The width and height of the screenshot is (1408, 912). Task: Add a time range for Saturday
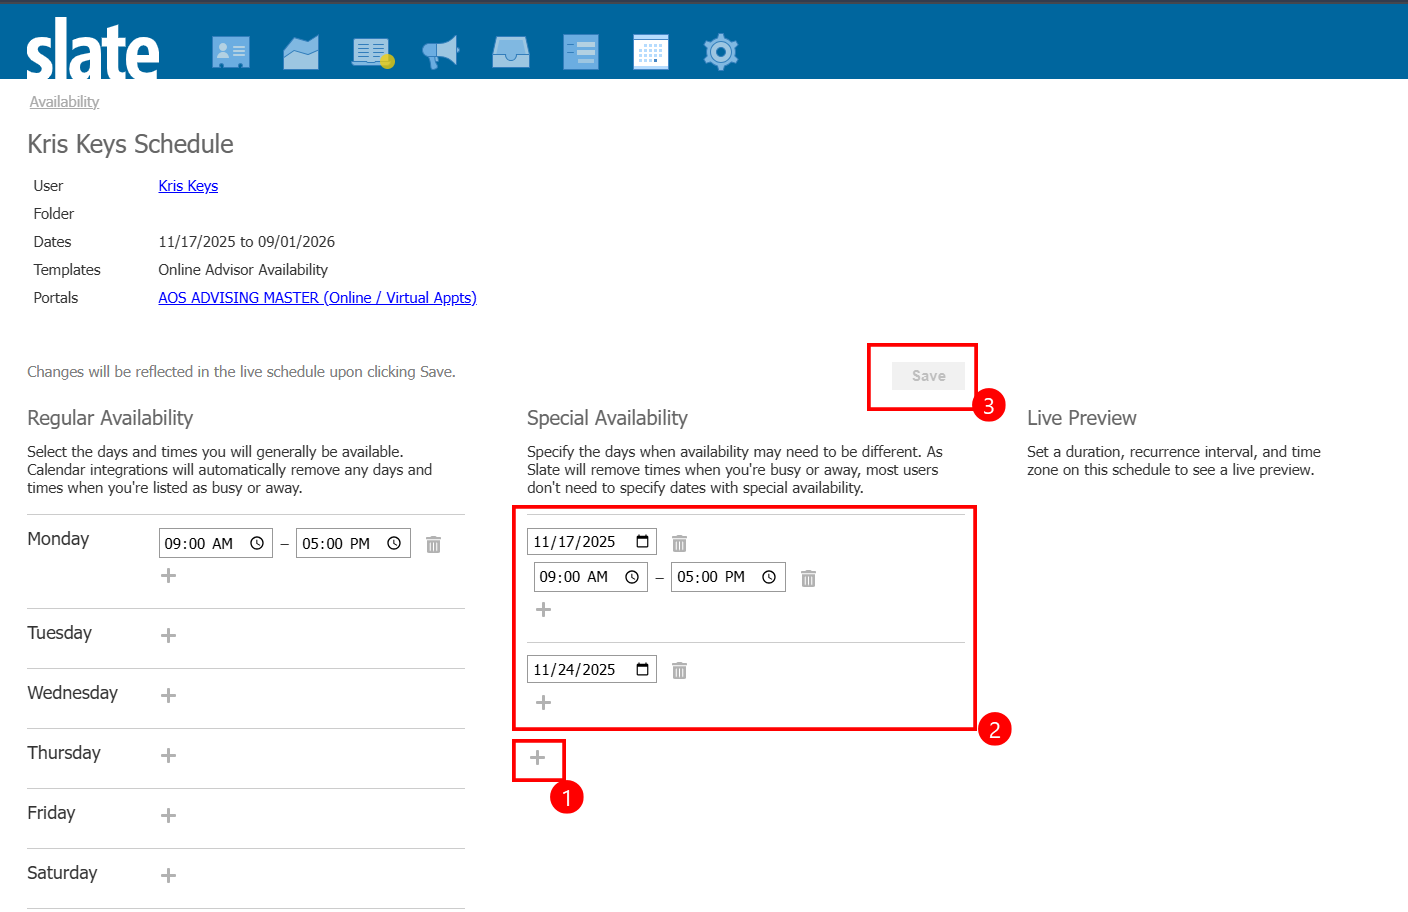(x=168, y=875)
